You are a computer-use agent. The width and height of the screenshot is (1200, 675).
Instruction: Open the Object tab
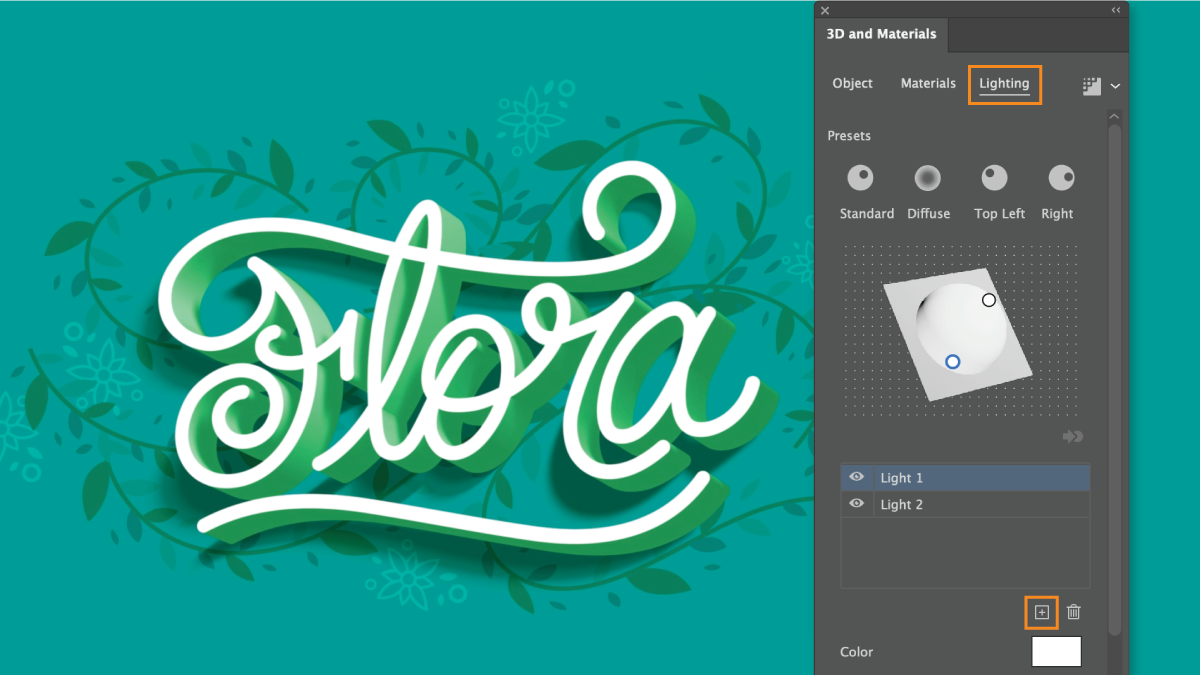tap(853, 84)
